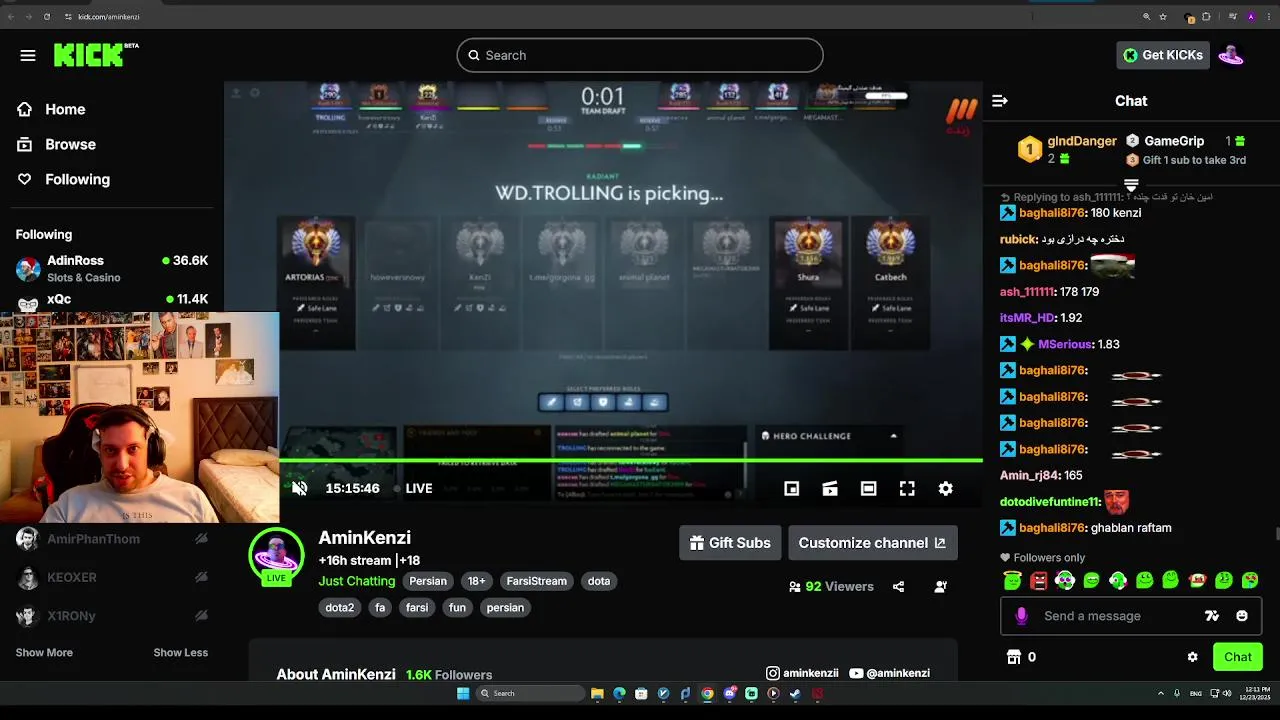Open the emote picker smiley icon
The image size is (1280, 720).
(x=1242, y=616)
